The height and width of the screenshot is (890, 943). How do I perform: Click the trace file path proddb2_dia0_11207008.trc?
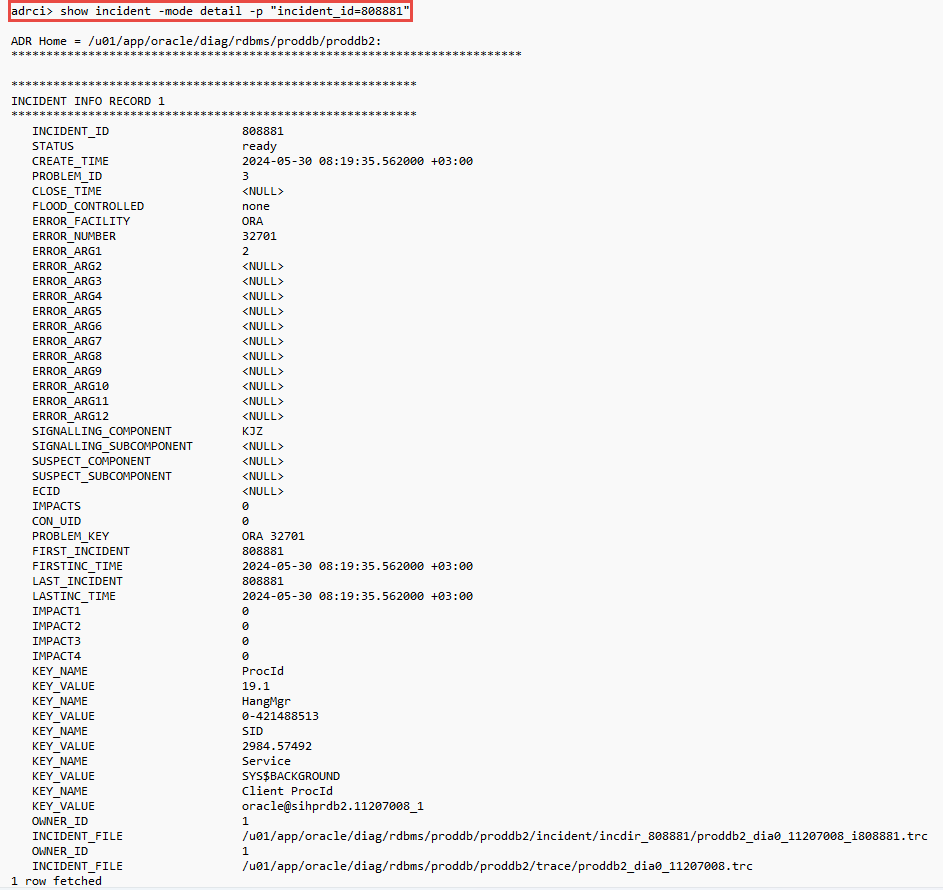(x=497, y=866)
